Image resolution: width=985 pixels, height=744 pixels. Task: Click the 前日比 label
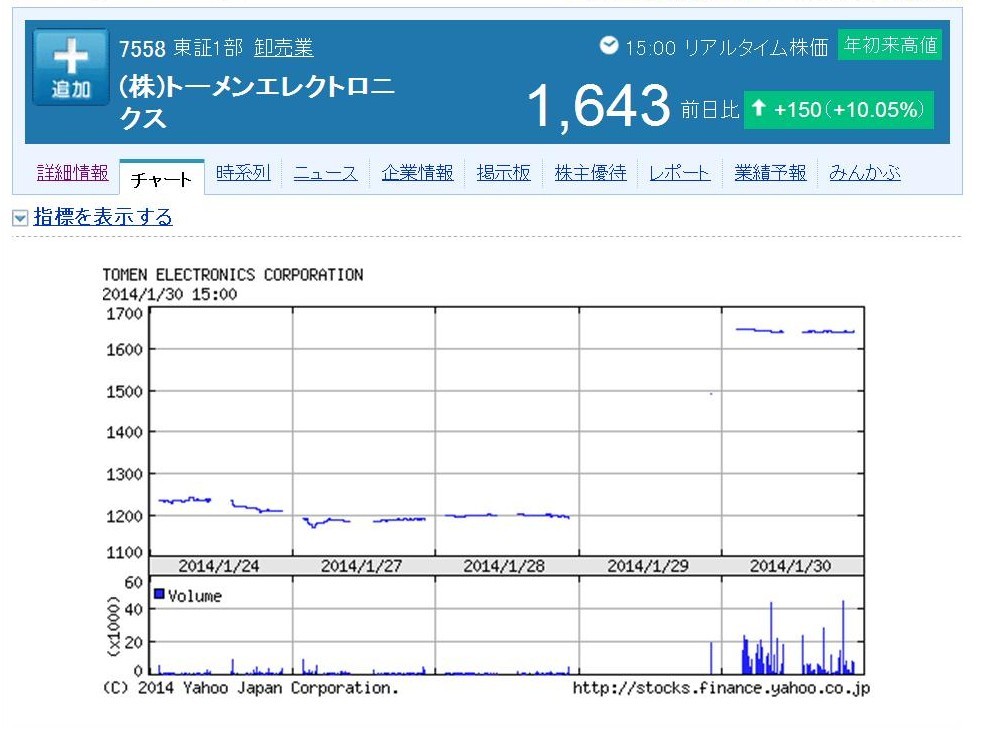coord(710,110)
